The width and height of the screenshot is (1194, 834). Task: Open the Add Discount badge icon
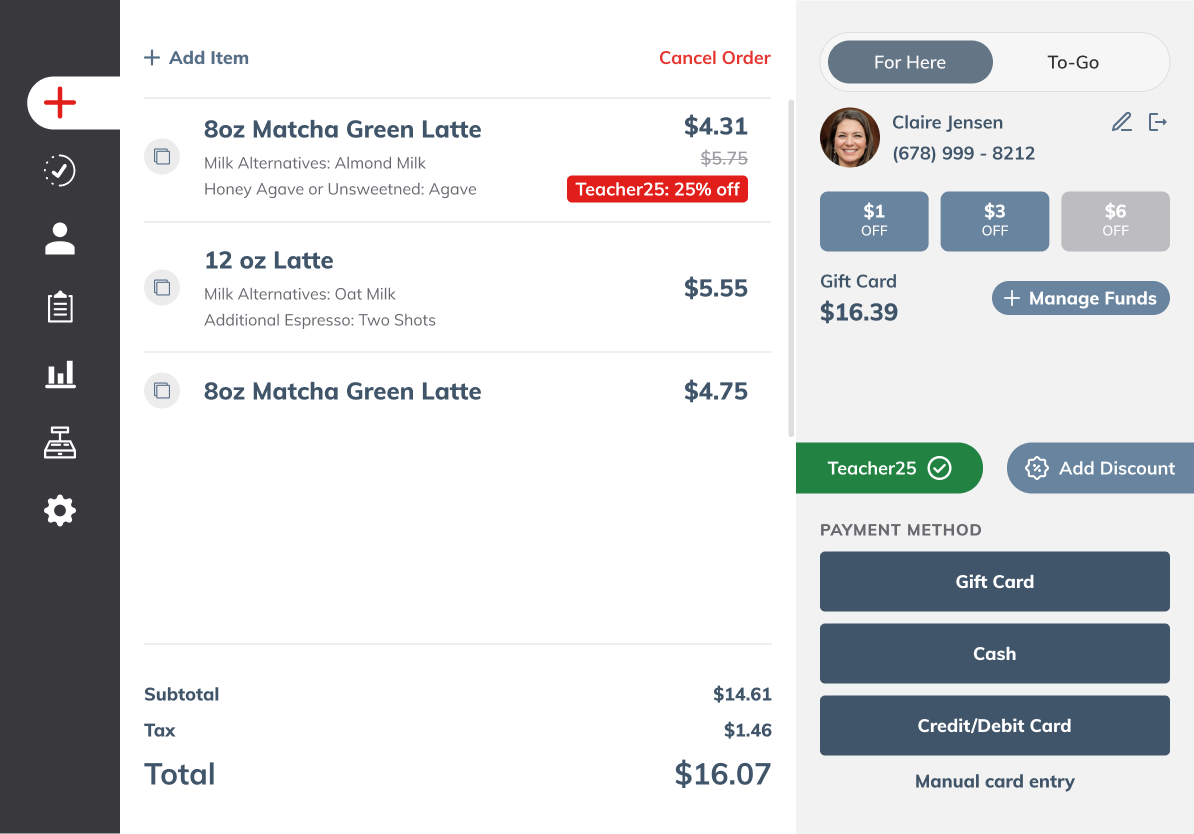pos(1037,467)
